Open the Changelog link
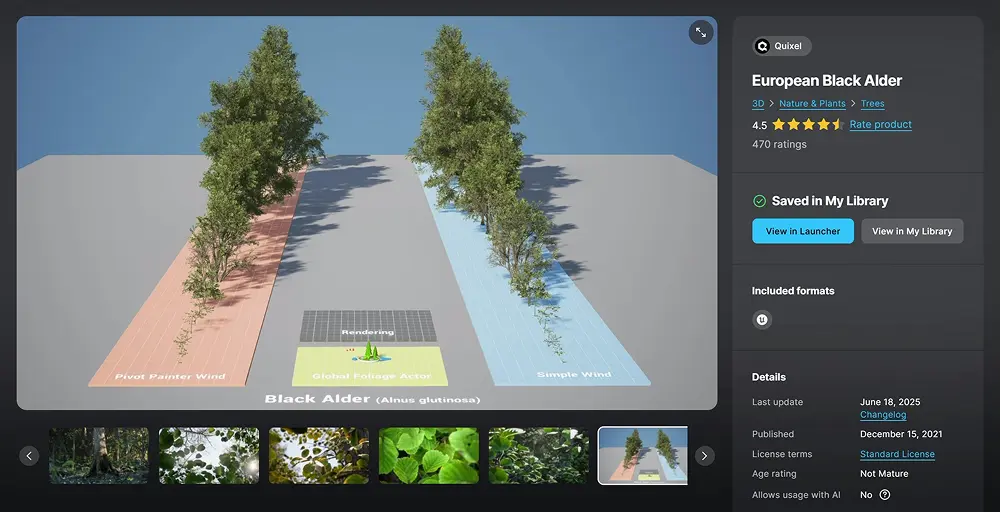Screen dimensions: 1001x512 (882, 415)
